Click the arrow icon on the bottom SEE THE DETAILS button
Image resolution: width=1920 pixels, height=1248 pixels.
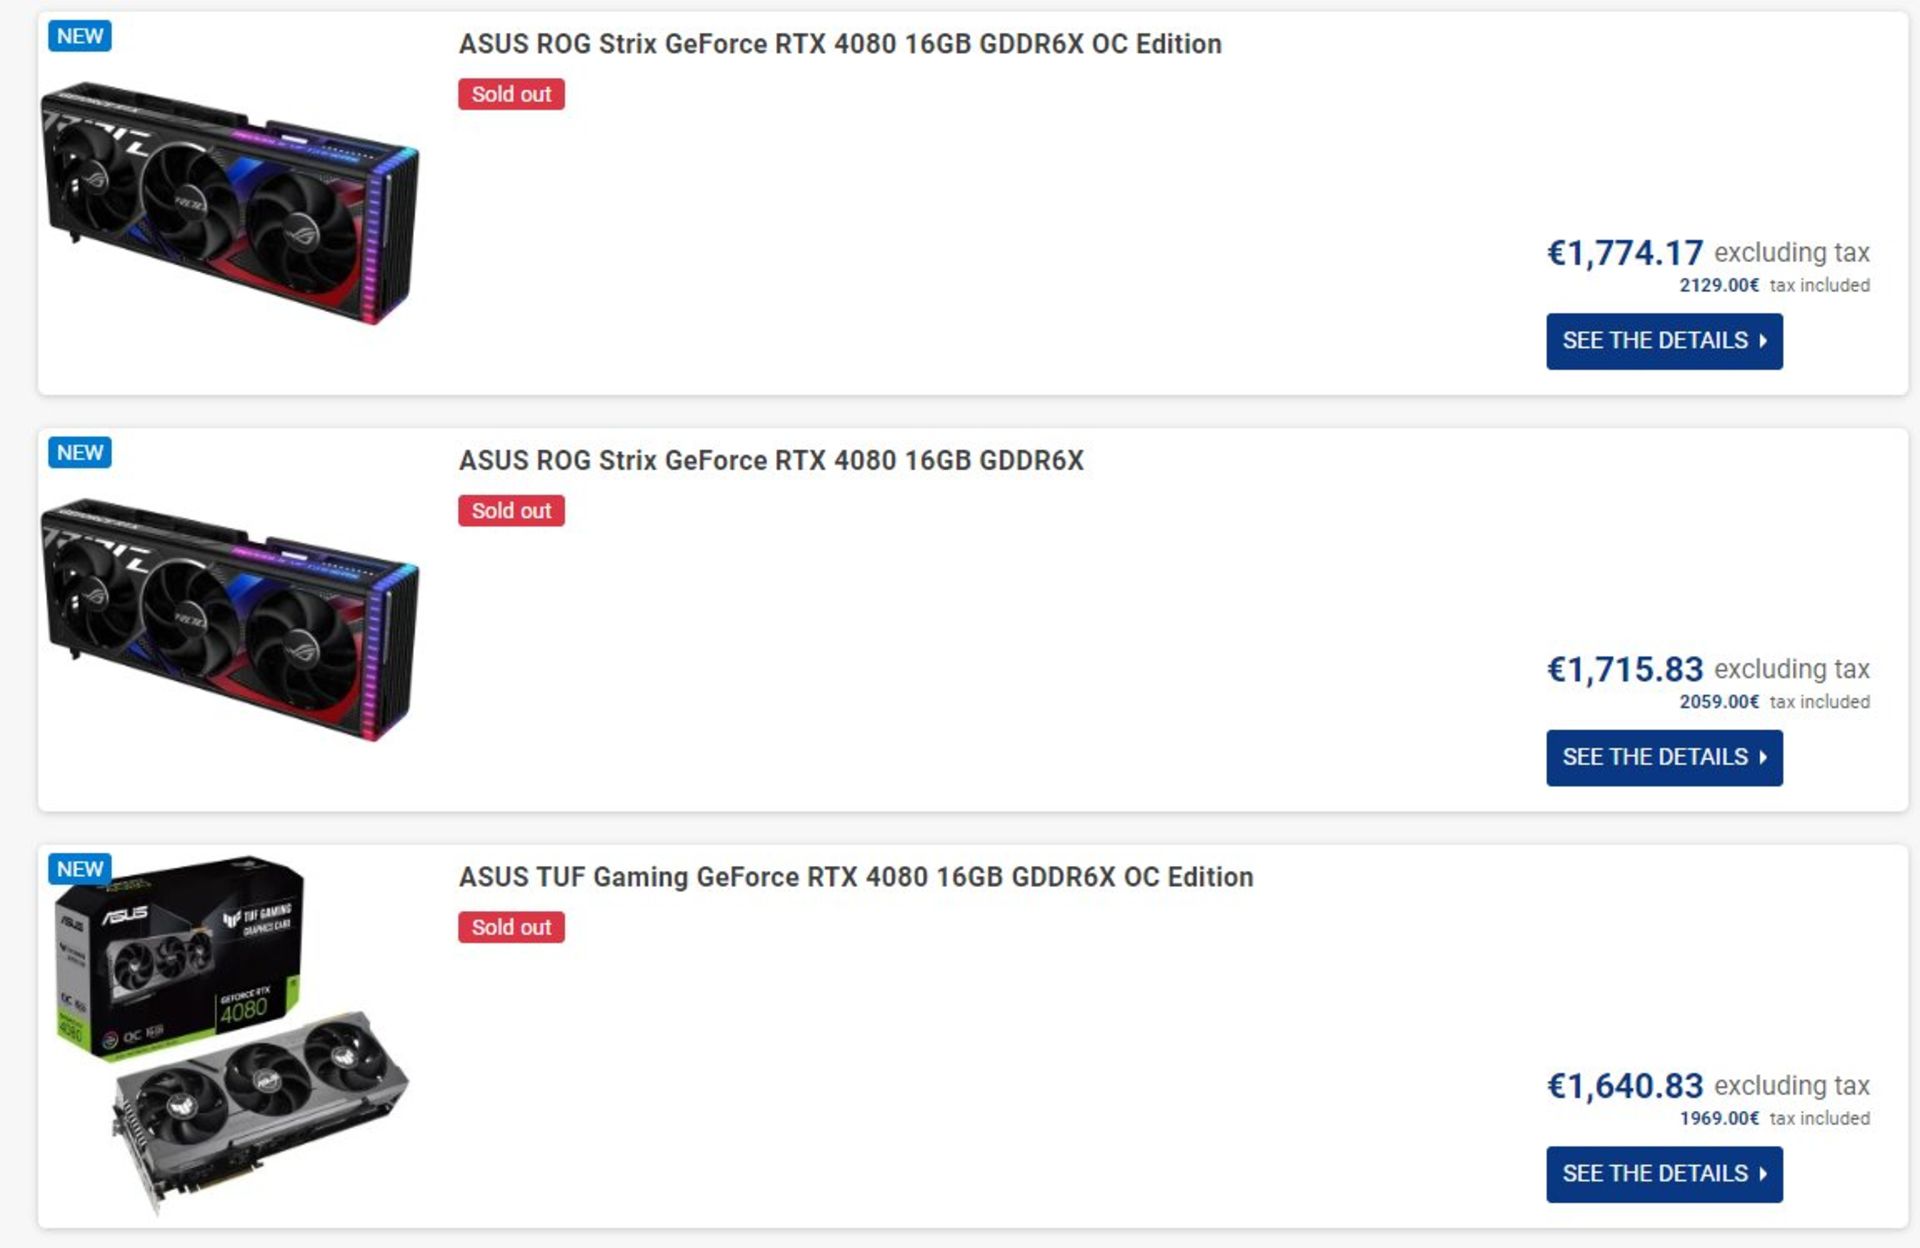point(1763,1174)
